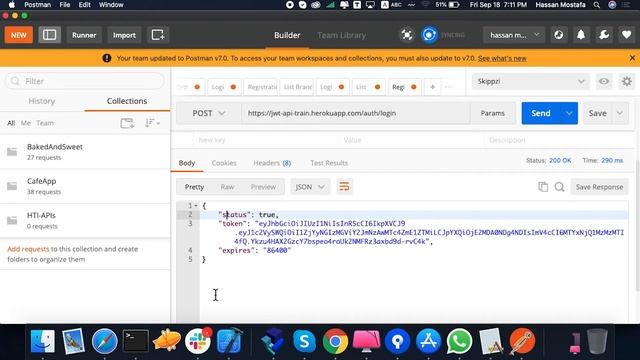Click the new collection folder icon
This screenshot has height=360, width=640.
click(x=127, y=123)
